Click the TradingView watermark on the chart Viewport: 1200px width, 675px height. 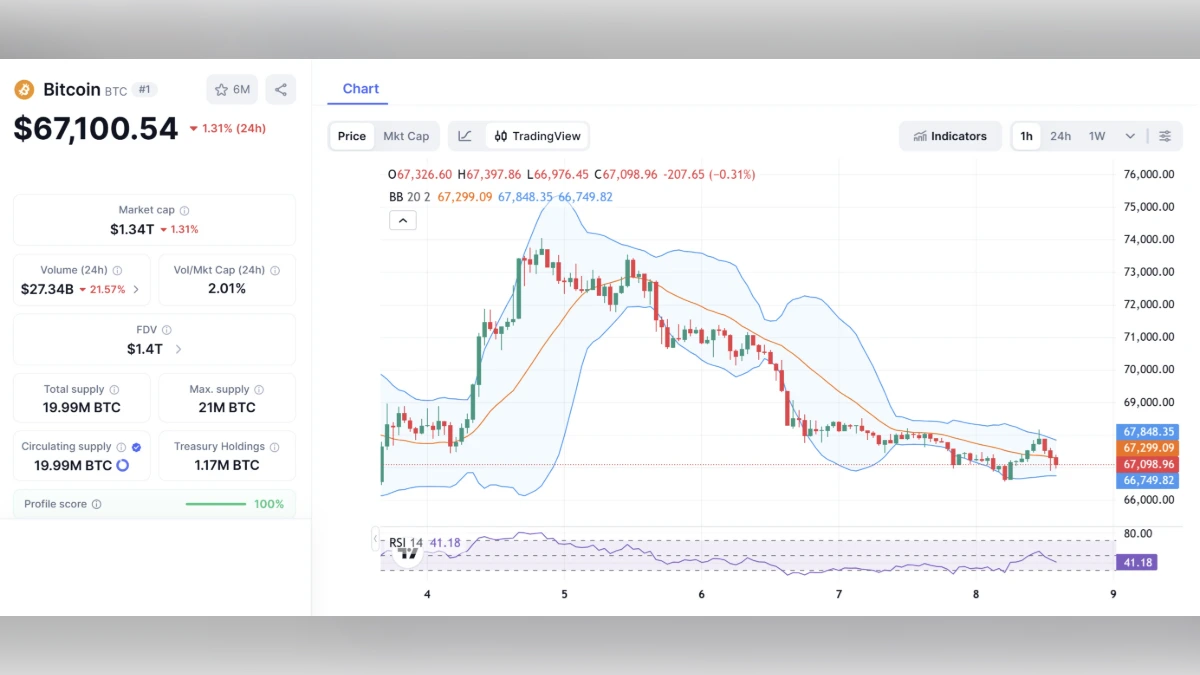(x=406, y=552)
